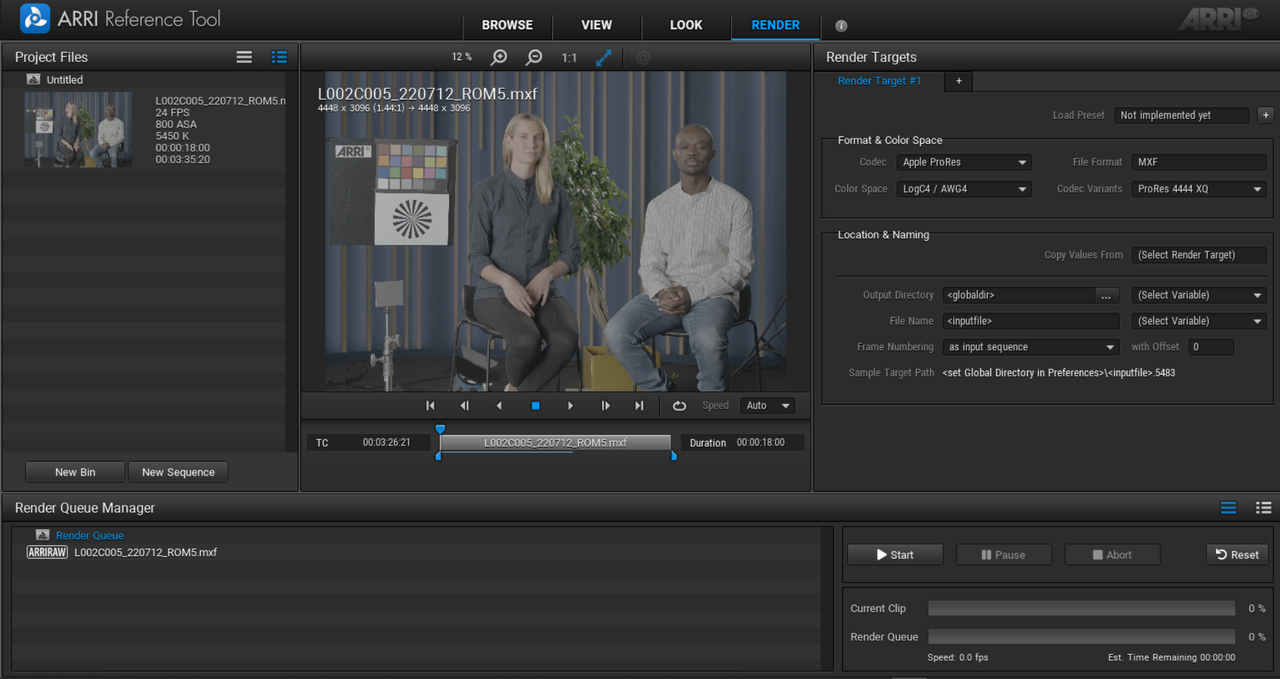Open the Codec dropdown
The width and height of the screenshot is (1280, 679).
(x=964, y=162)
